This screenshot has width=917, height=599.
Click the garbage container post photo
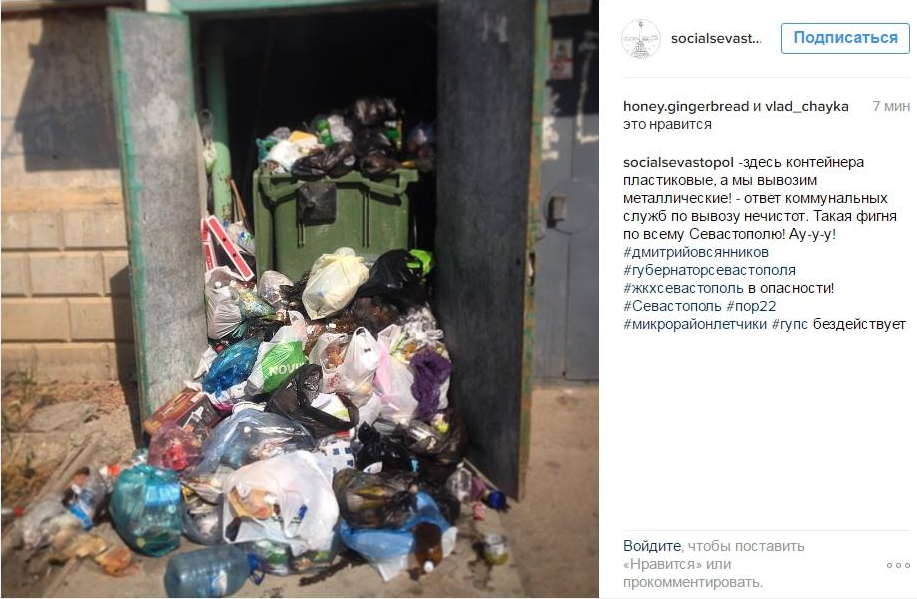pos(299,300)
